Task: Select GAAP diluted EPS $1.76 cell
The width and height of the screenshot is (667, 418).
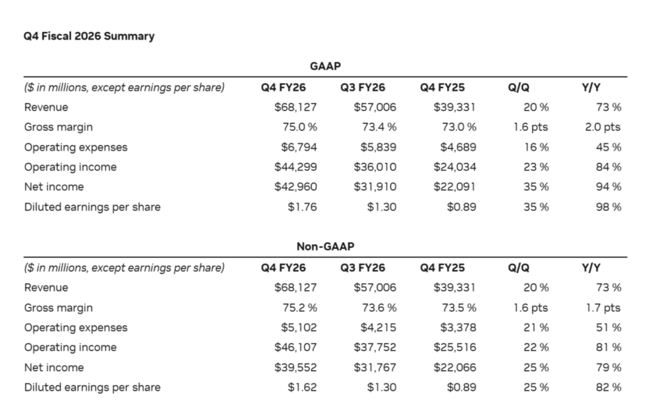Action: pos(290,207)
